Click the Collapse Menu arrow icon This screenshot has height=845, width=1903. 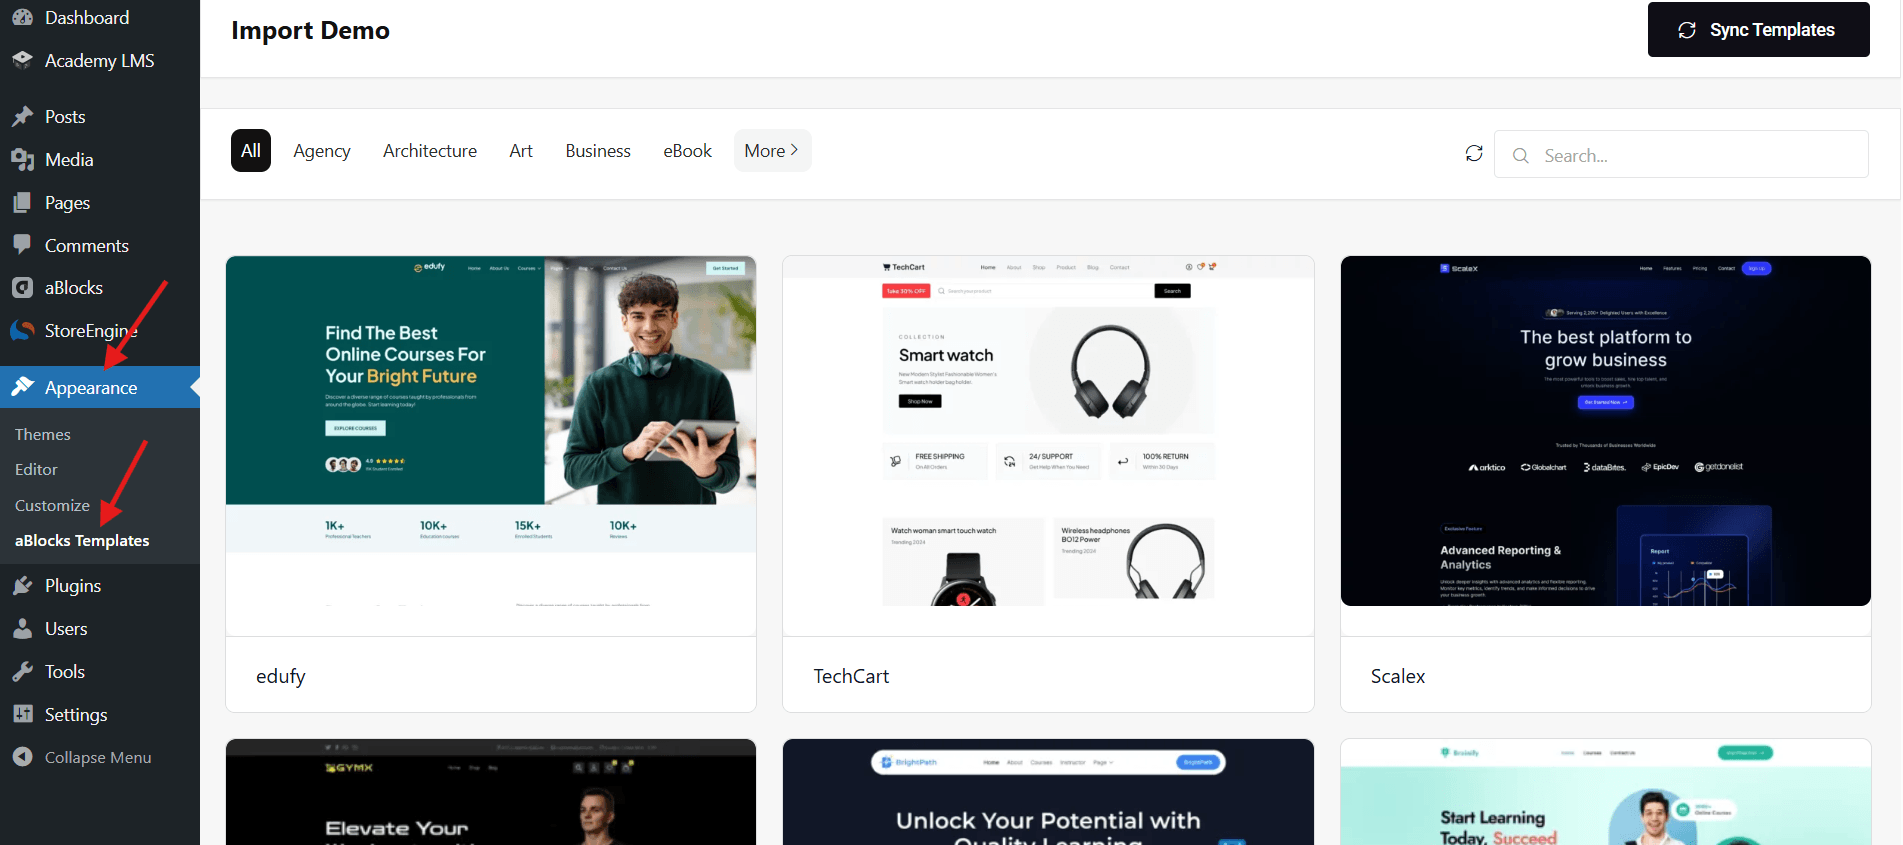point(22,757)
